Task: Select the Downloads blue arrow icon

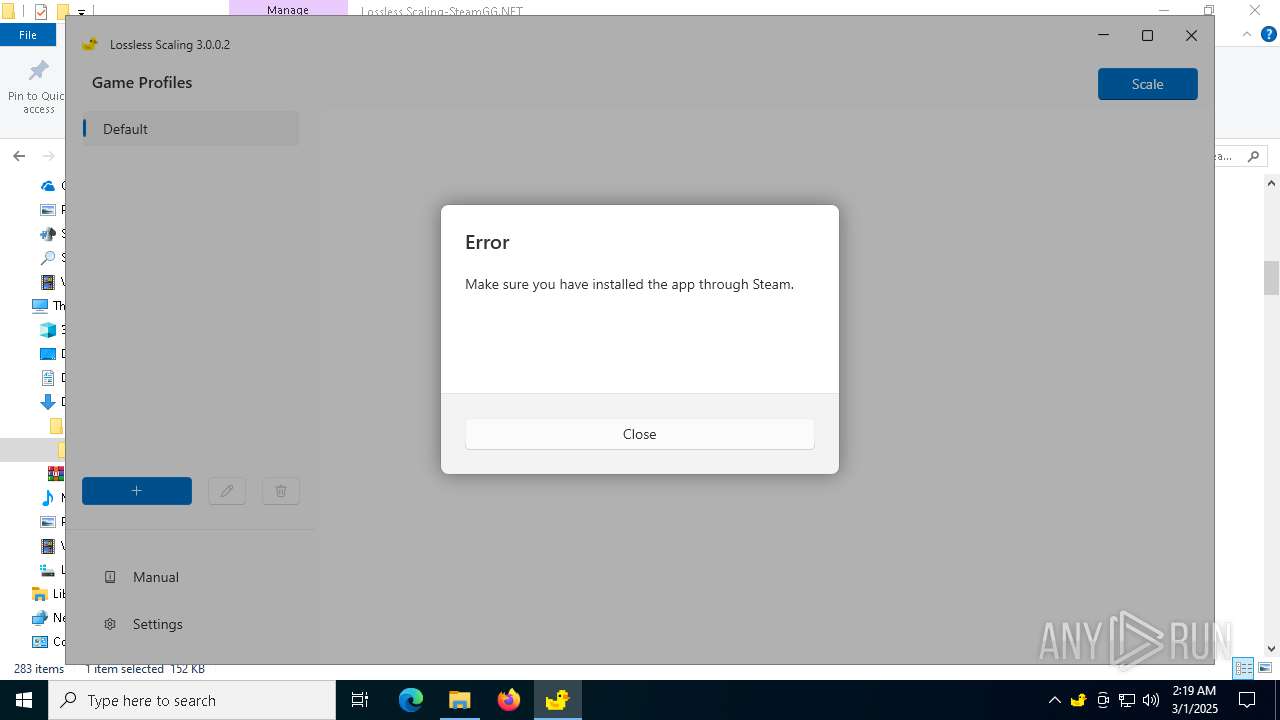Action: tap(47, 402)
